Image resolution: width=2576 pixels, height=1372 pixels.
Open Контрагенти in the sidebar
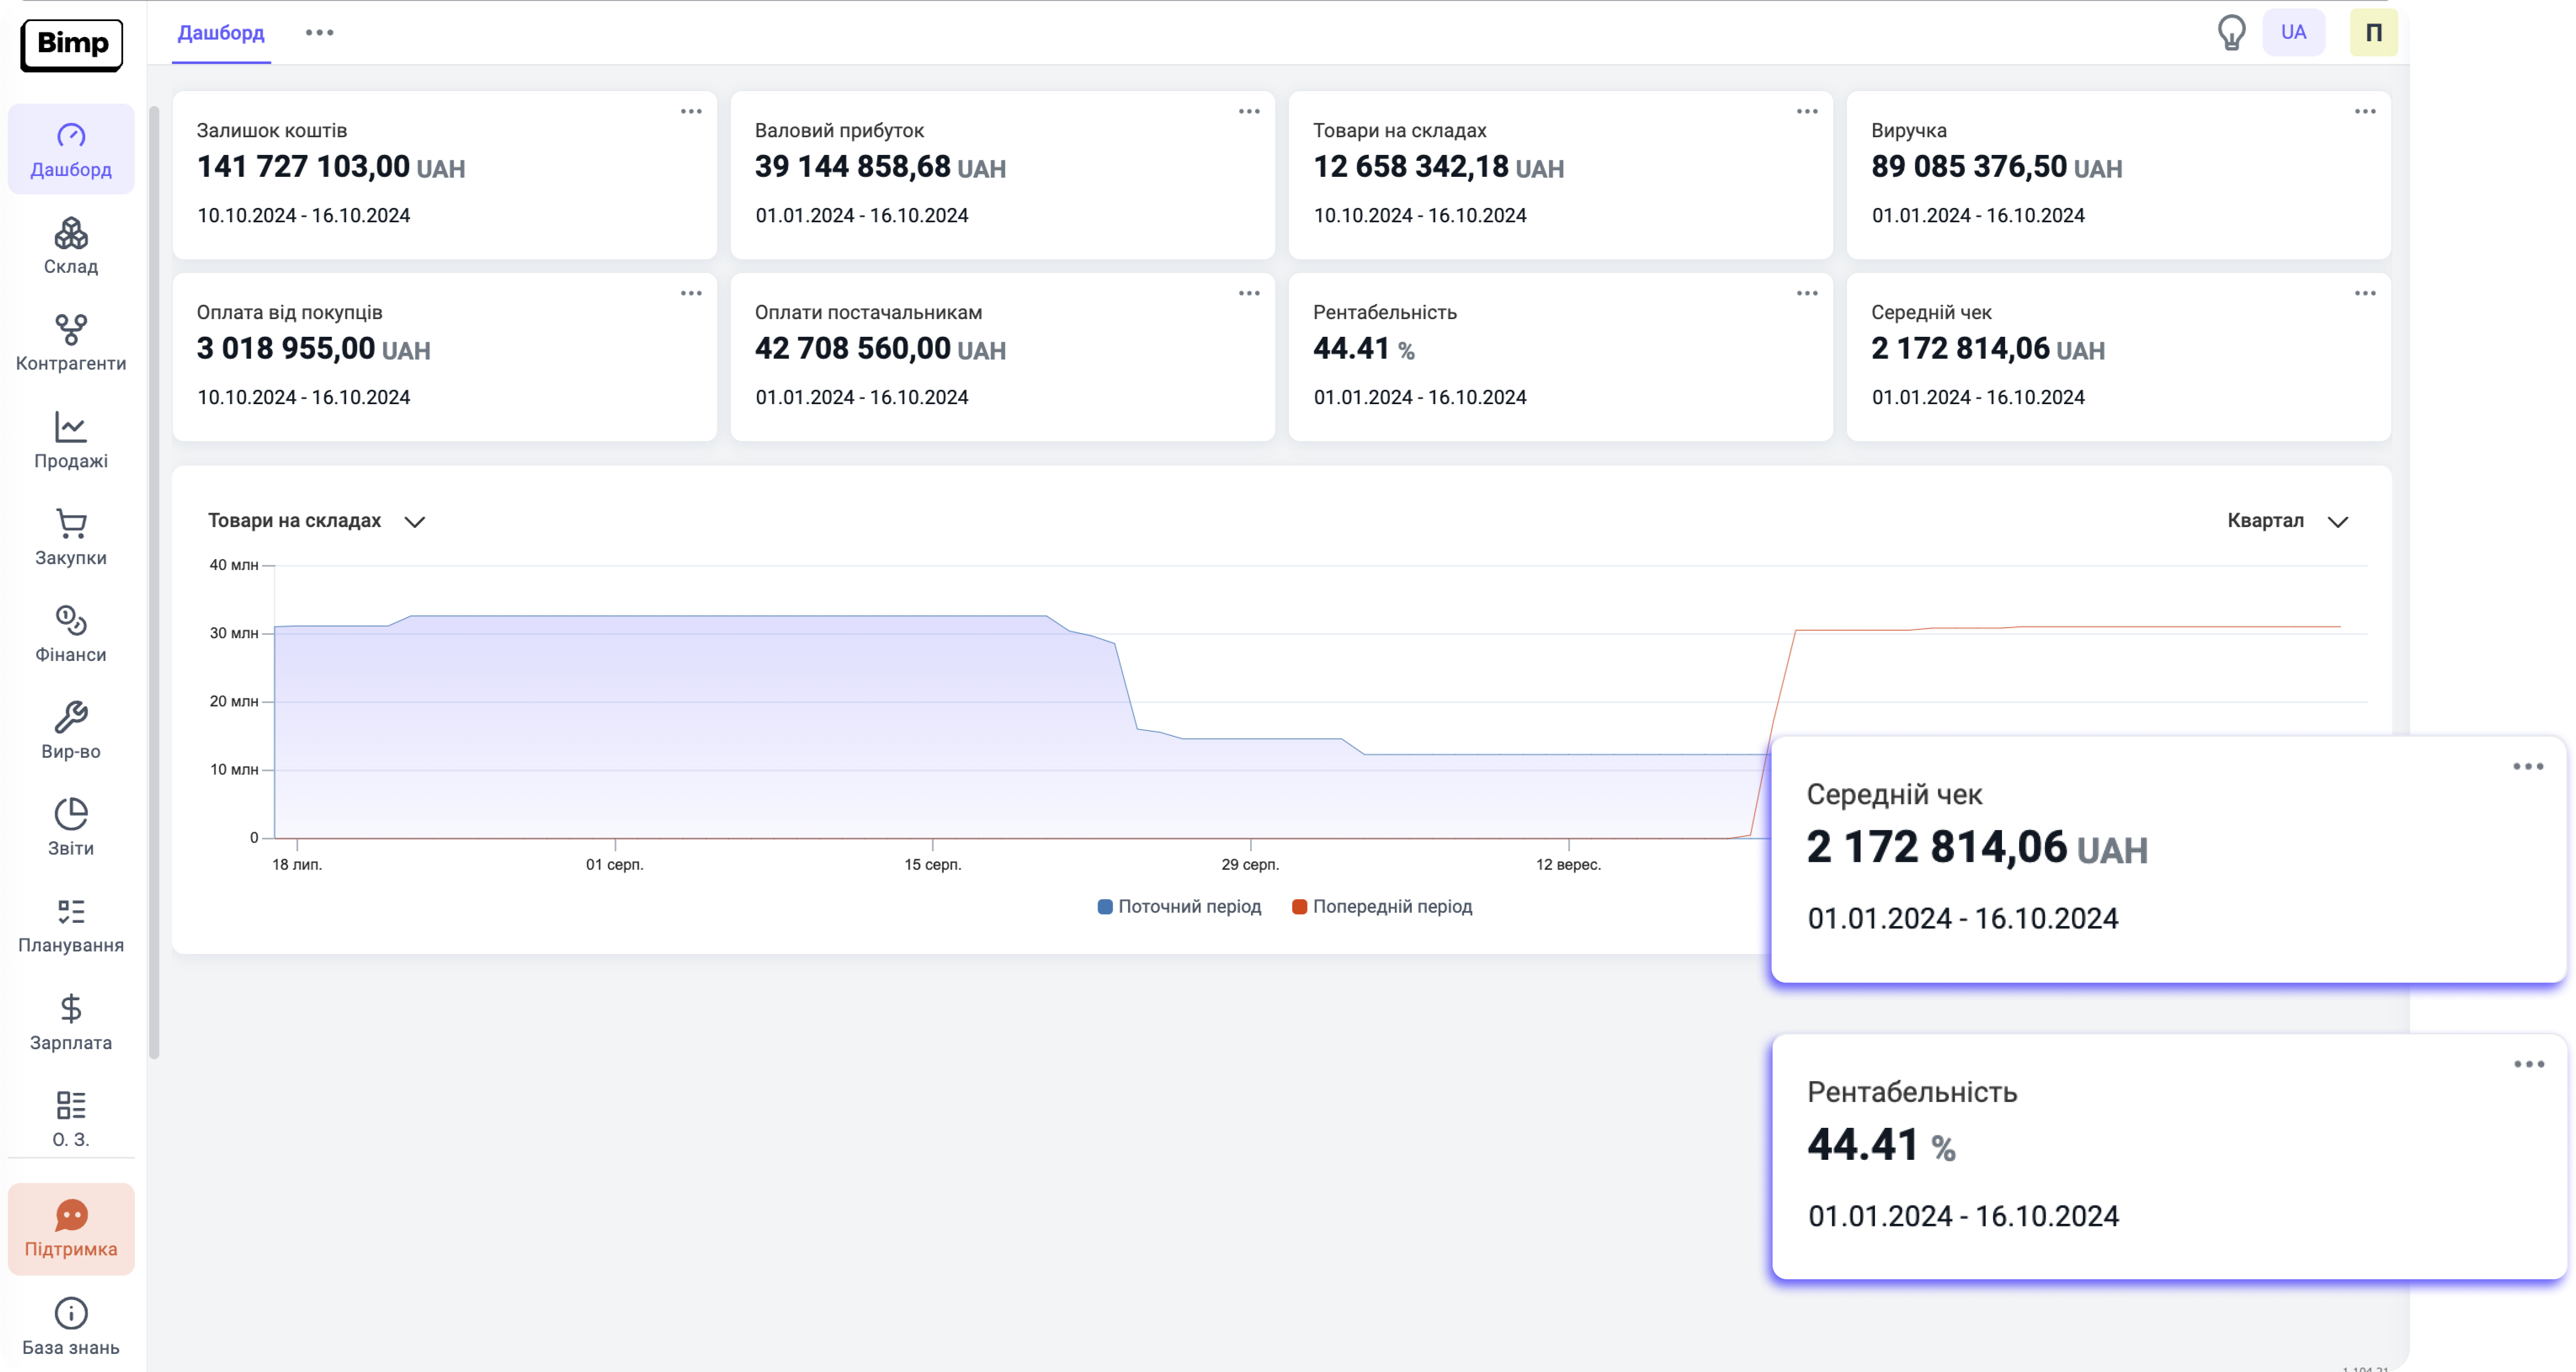[x=71, y=343]
